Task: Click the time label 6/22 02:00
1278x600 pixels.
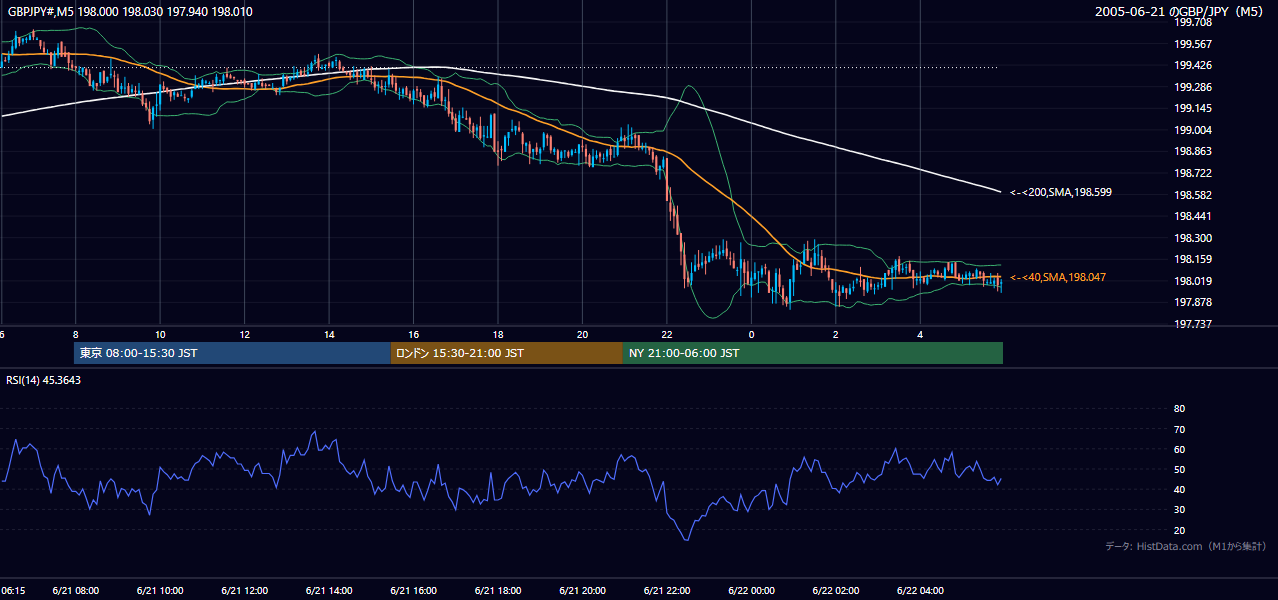Action: [x=836, y=591]
